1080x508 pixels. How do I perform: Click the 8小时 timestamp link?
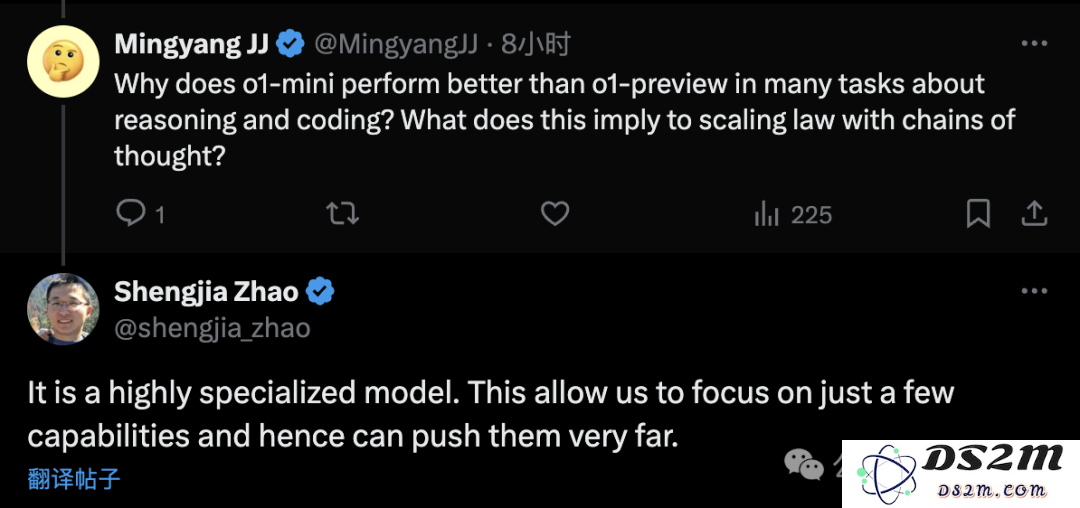[536, 45]
